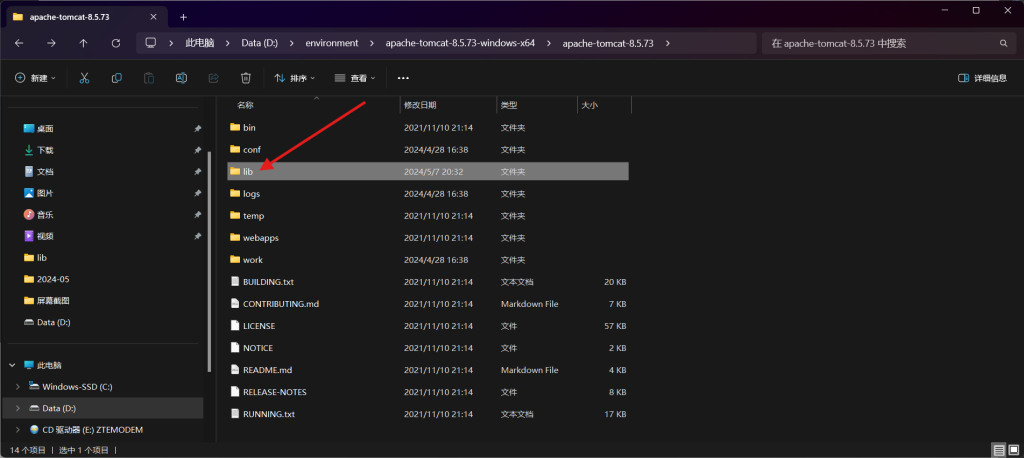Image resolution: width=1024 pixels, height=458 pixels.
Task: Open the three-dot more options menu
Action: tap(403, 78)
